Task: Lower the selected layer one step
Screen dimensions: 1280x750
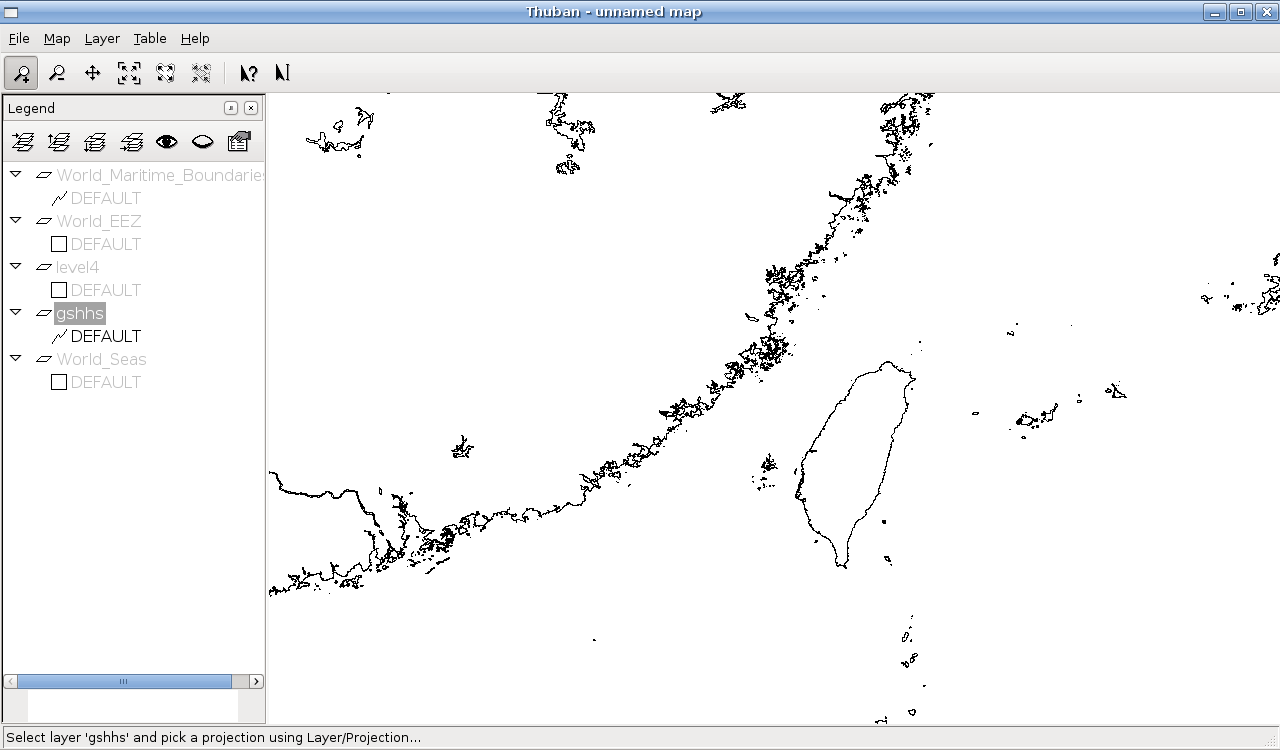Action: (x=94, y=142)
